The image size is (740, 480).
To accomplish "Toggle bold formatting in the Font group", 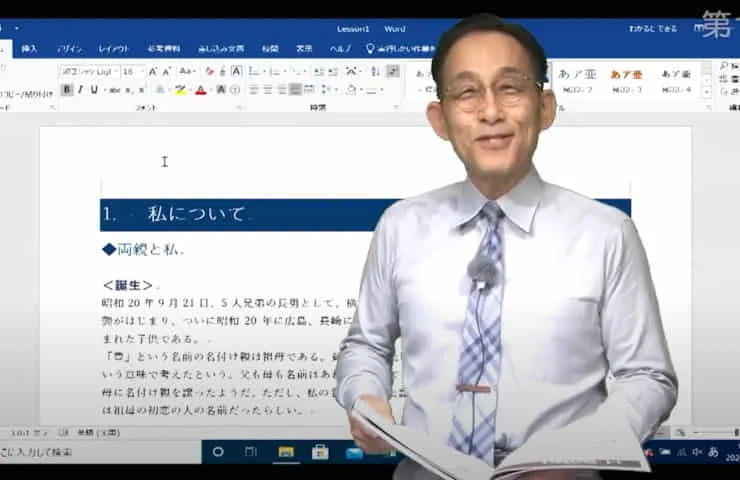I will point(67,90).
